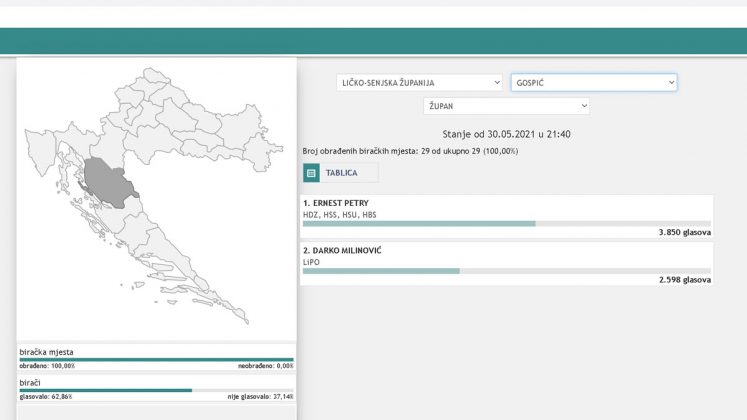The image size is (747, 420).
Task: Click the HDZ, HSS, HSU, HBS party label
Action: tap(339, 214)
